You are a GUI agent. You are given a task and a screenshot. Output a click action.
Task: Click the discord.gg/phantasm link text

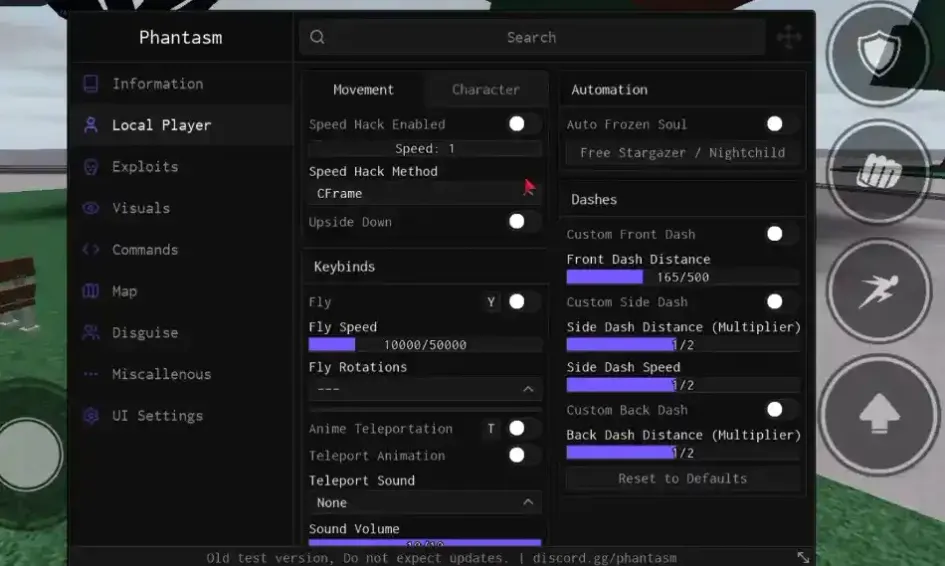coord(604,558)
